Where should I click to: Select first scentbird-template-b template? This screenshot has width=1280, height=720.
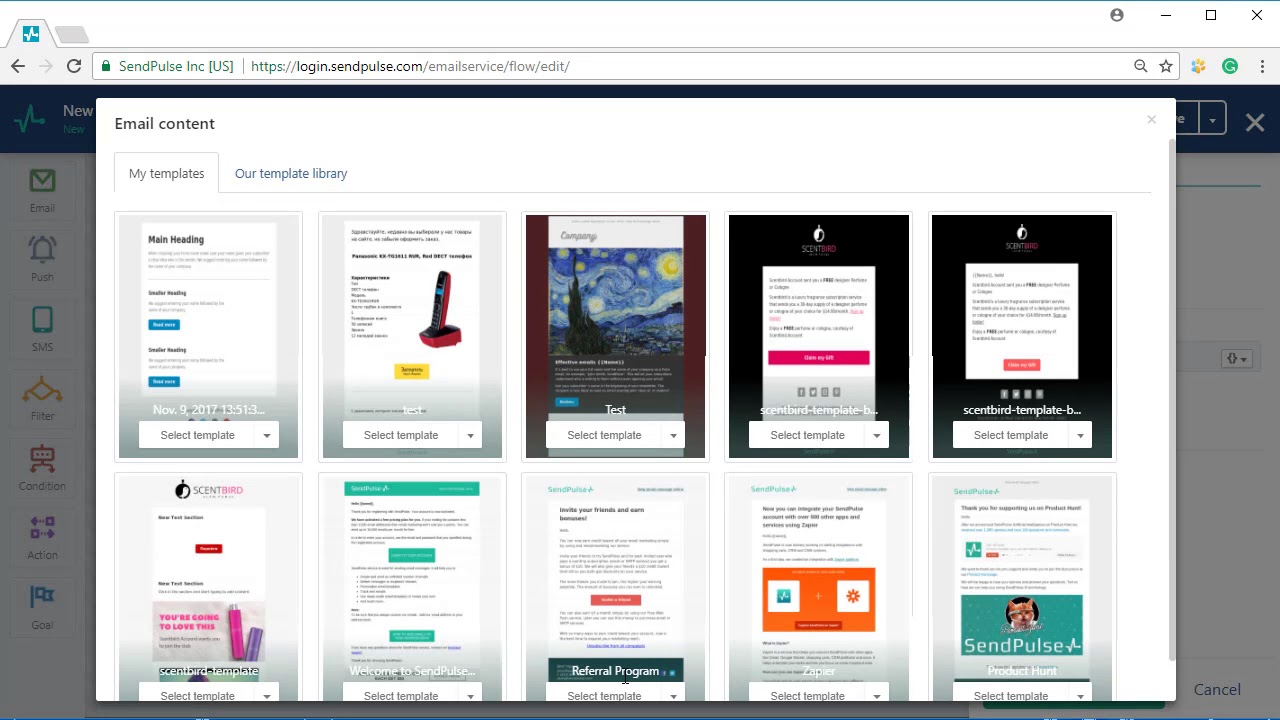(808, 435)
